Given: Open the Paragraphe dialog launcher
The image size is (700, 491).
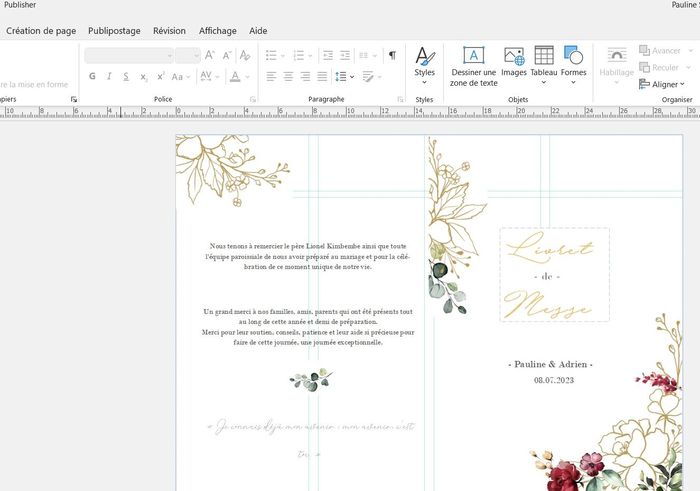Looking at the screenshot, I should (x=400, y=99).
